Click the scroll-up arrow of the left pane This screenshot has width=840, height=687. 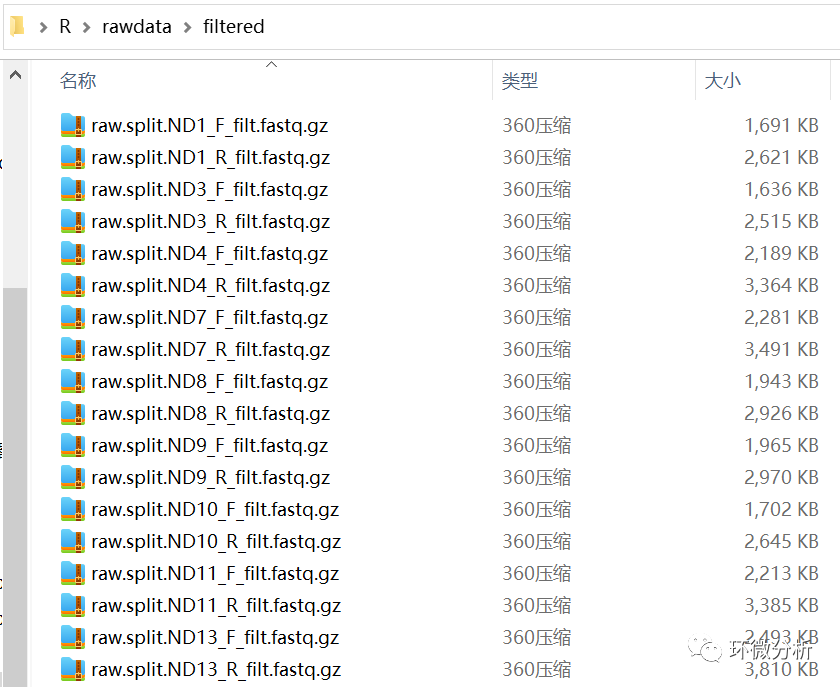(16, 74)
